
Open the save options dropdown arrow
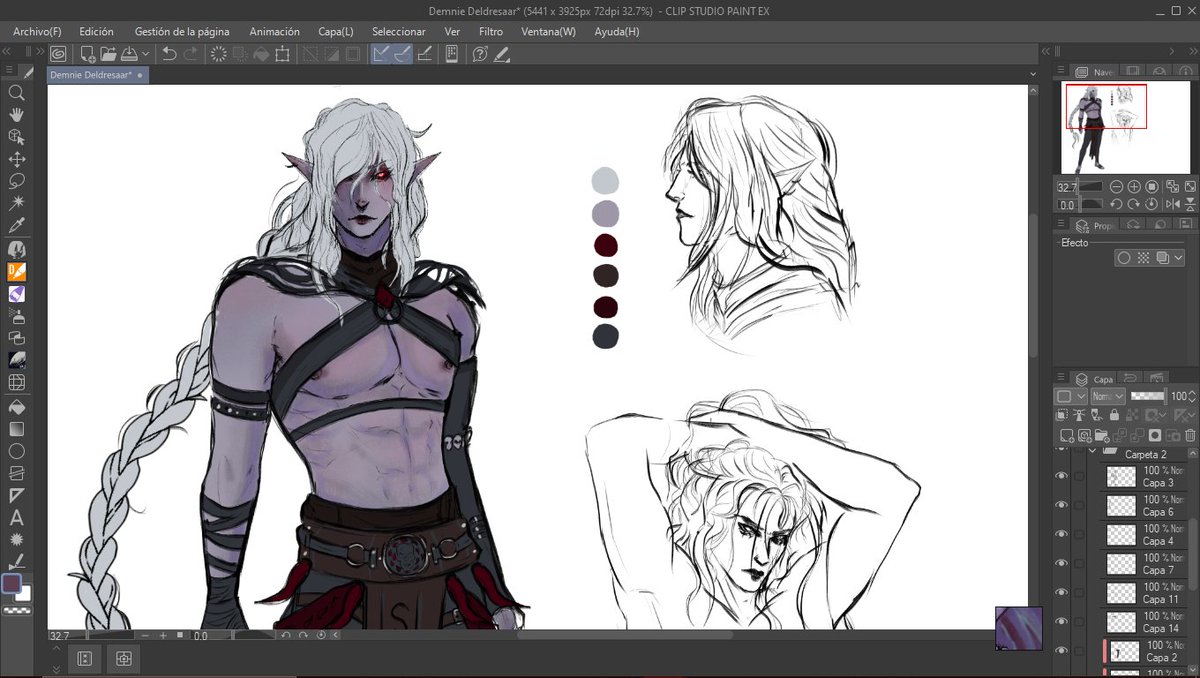point(146,54)
